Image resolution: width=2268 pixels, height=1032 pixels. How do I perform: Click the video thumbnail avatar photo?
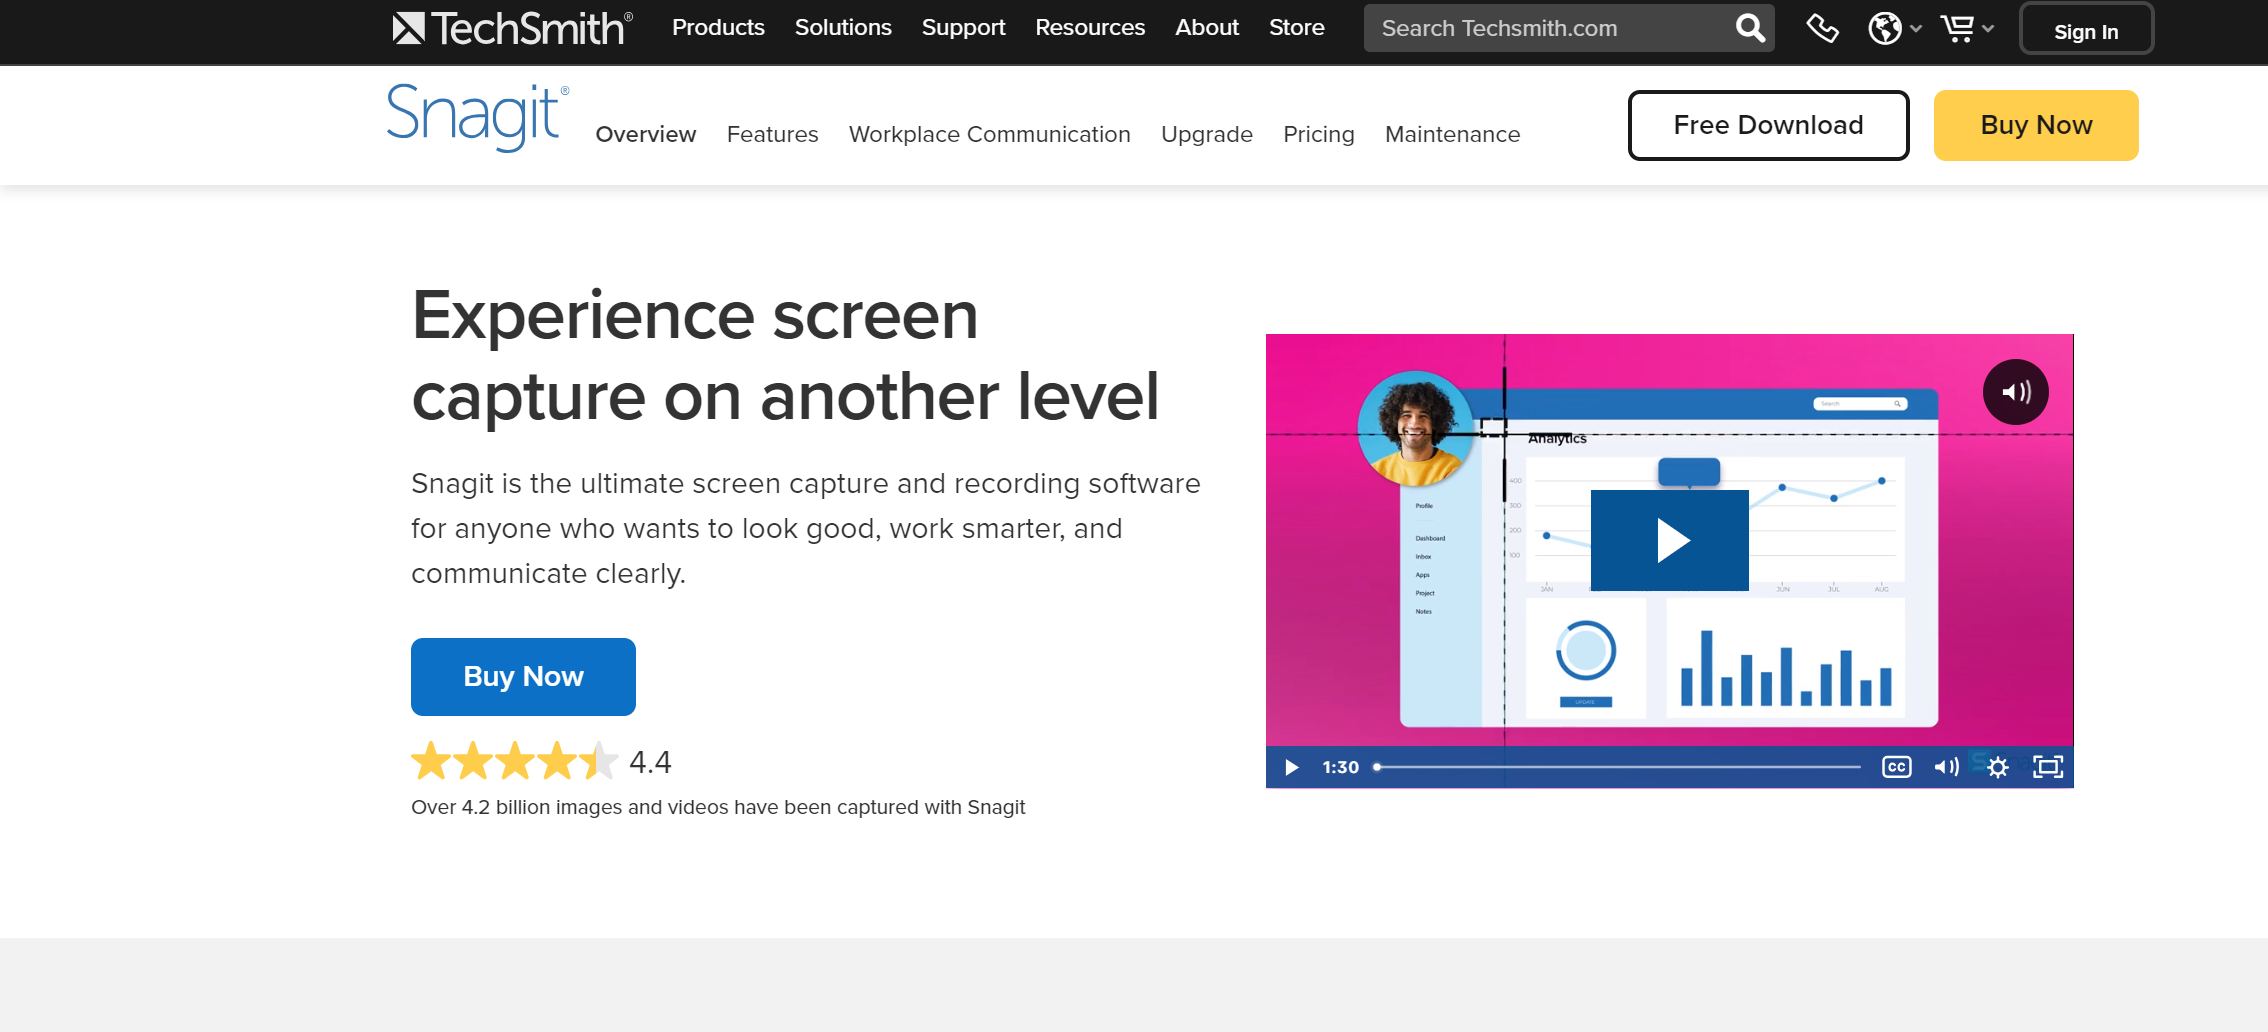[1415, 428]
